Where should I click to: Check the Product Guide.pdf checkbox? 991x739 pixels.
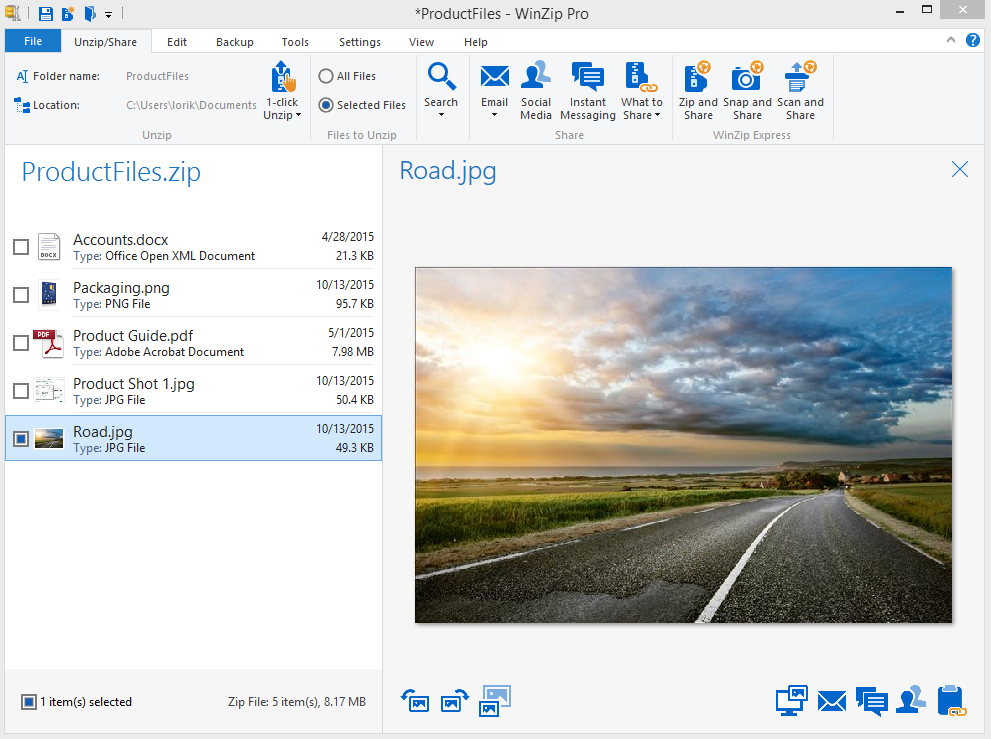(x=21, y=343)
